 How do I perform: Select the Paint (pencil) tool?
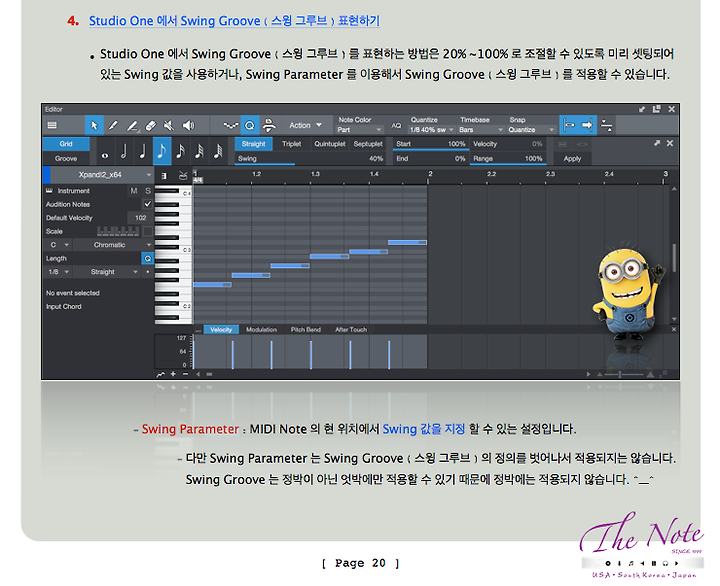click(113, 125)
